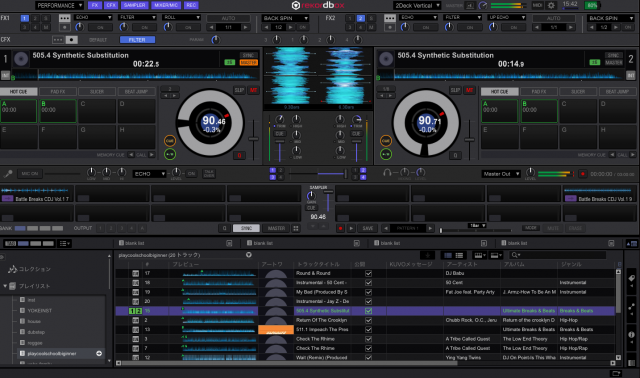Adjust deck 1 tempo slider

(x=253, y=139)
